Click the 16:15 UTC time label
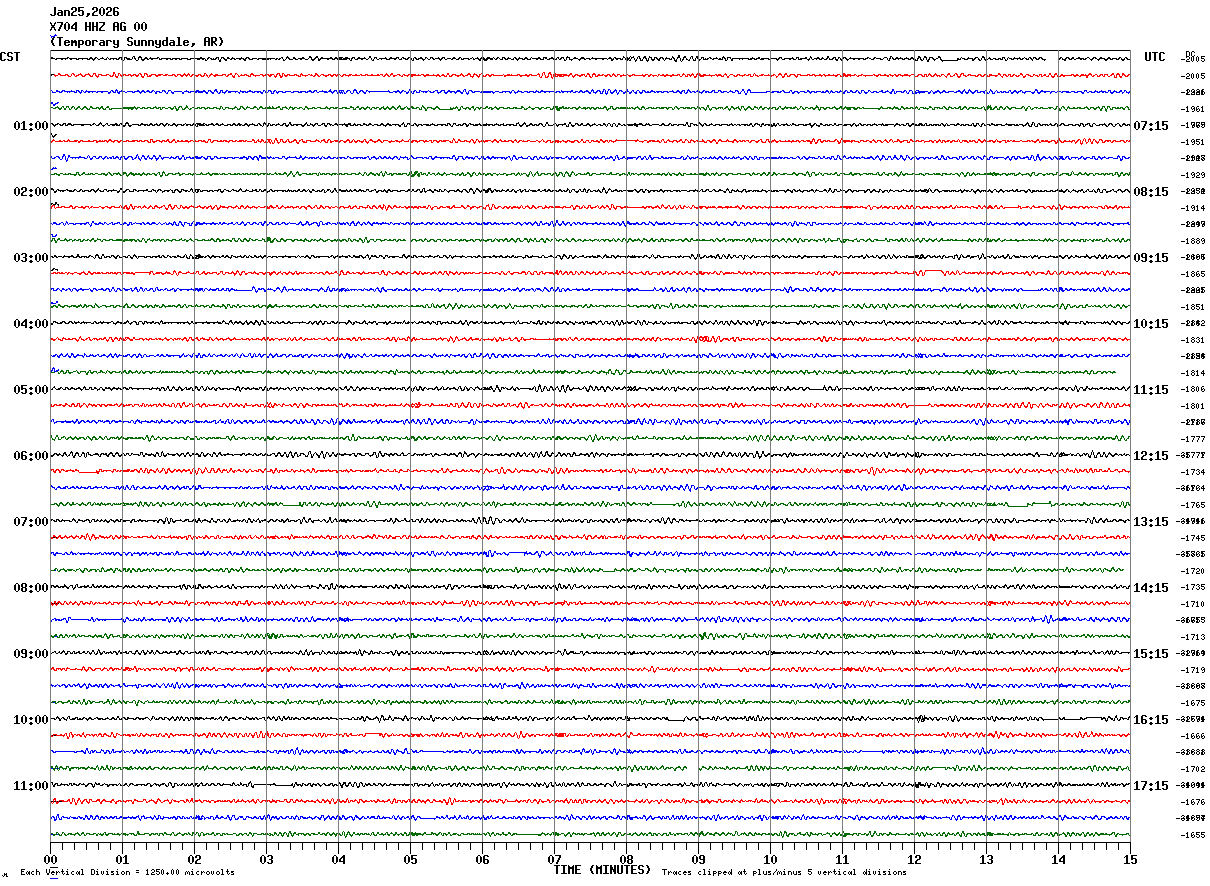 pyautogui.click(x=1150, y=720)
